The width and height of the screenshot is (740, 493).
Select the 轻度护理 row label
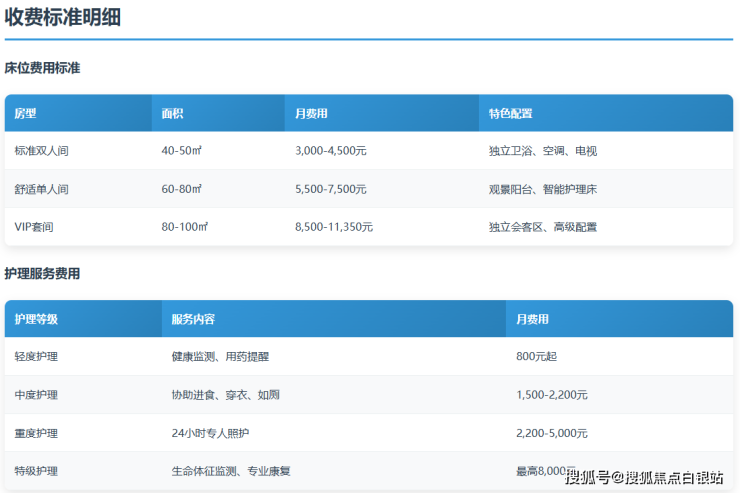coord(36,357)
